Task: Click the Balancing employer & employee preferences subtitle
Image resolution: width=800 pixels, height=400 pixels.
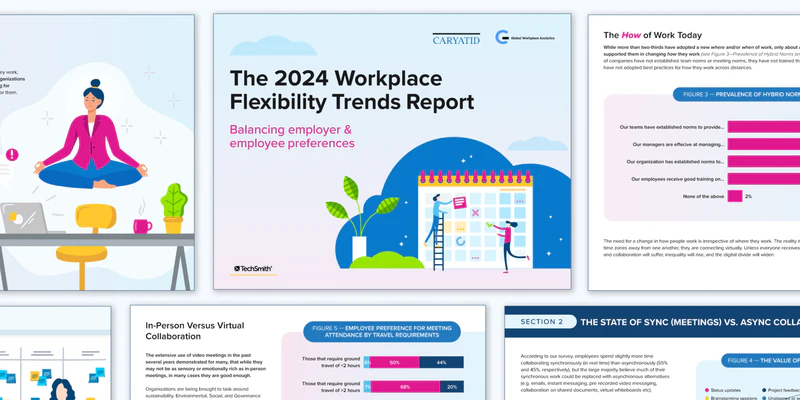Action: click(292, 136)
